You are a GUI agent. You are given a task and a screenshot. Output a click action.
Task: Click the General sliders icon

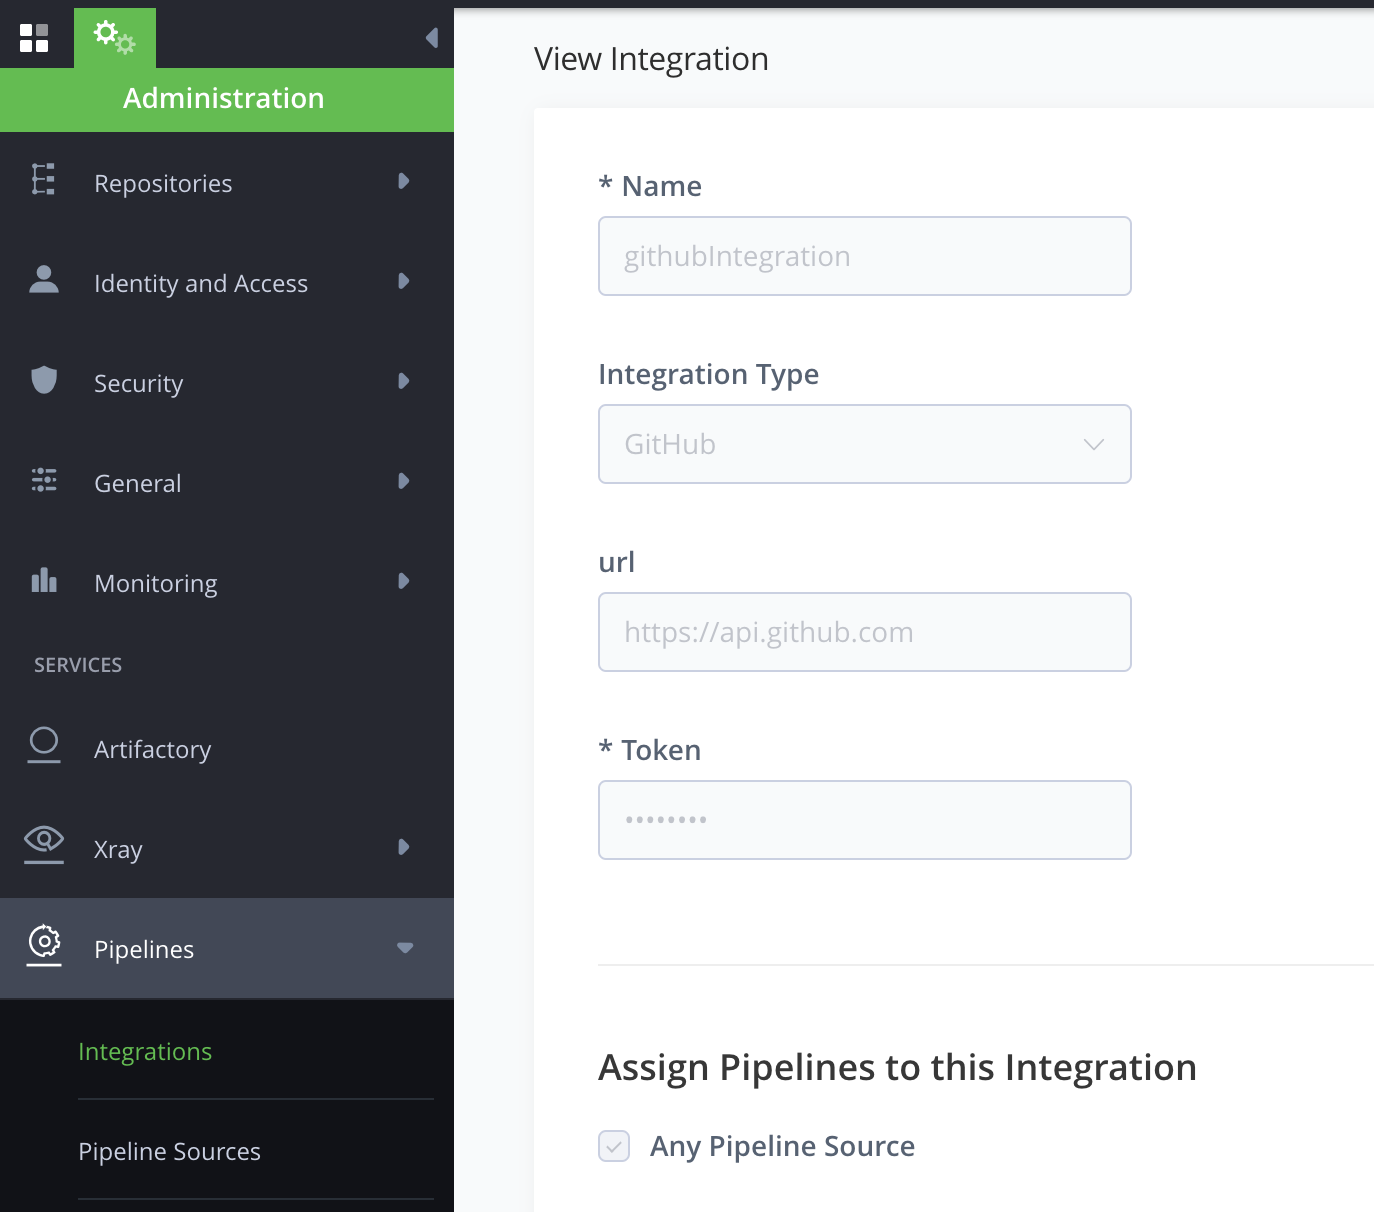click(44, 480)
